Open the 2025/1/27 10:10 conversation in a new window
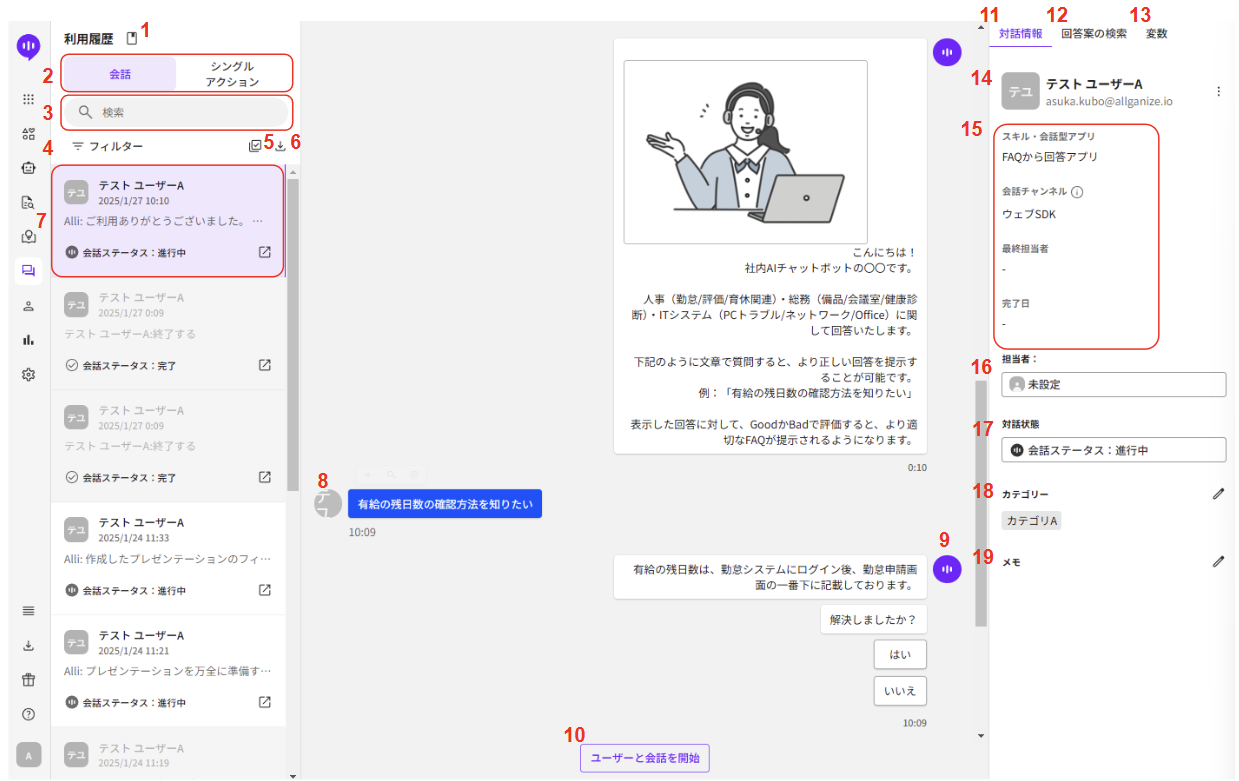 [265, 252]
